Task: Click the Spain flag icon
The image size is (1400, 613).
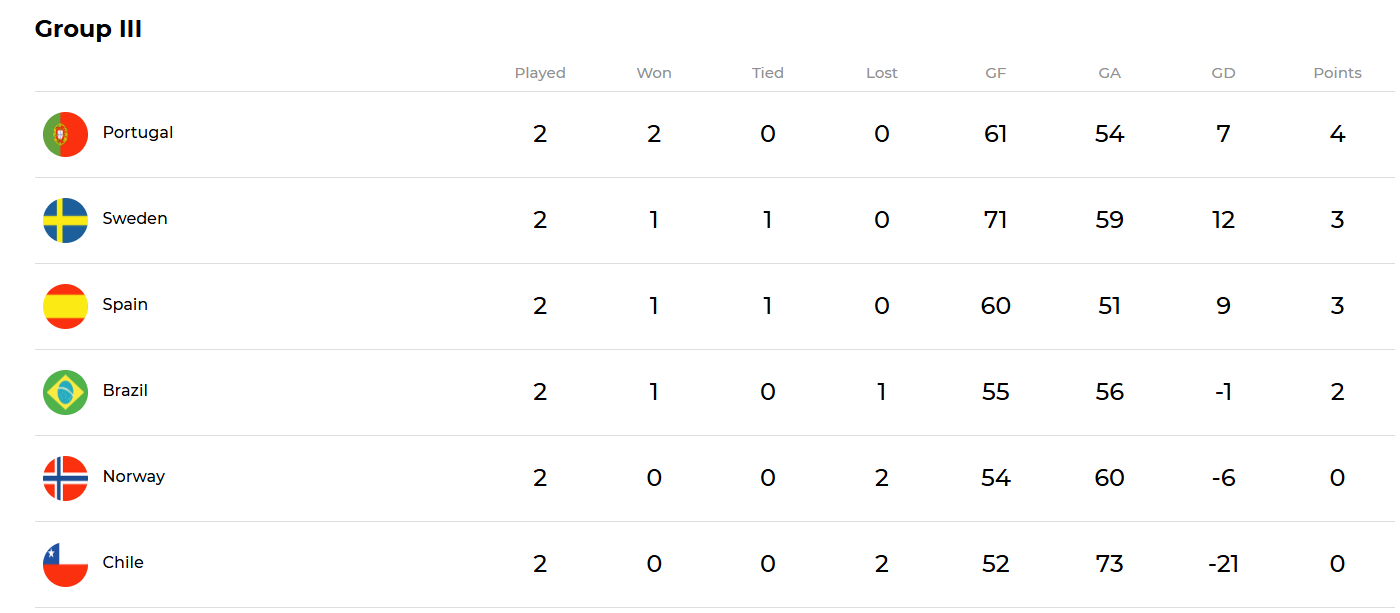Action: (65, 306)
